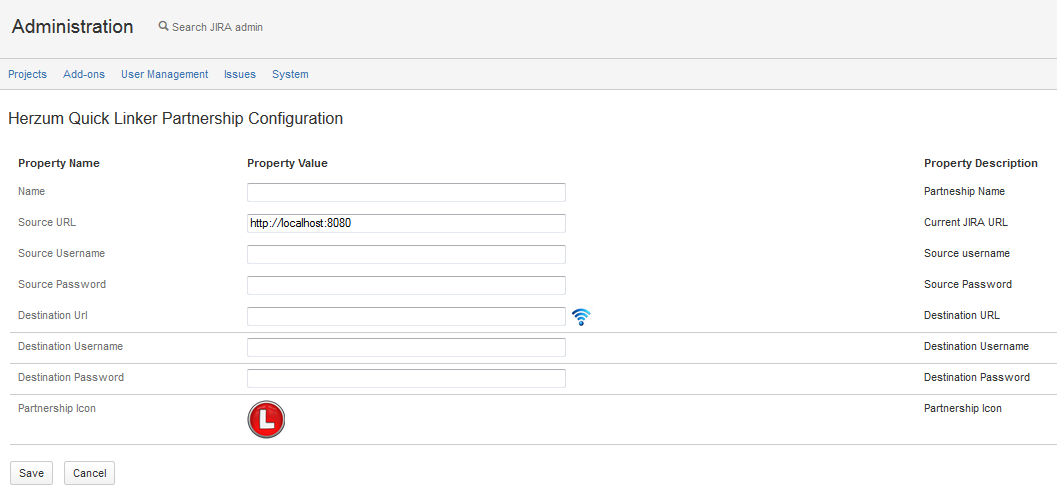Open the System admin menu
The width and height of the screenshot is (1057, 492).
[290, 74]
